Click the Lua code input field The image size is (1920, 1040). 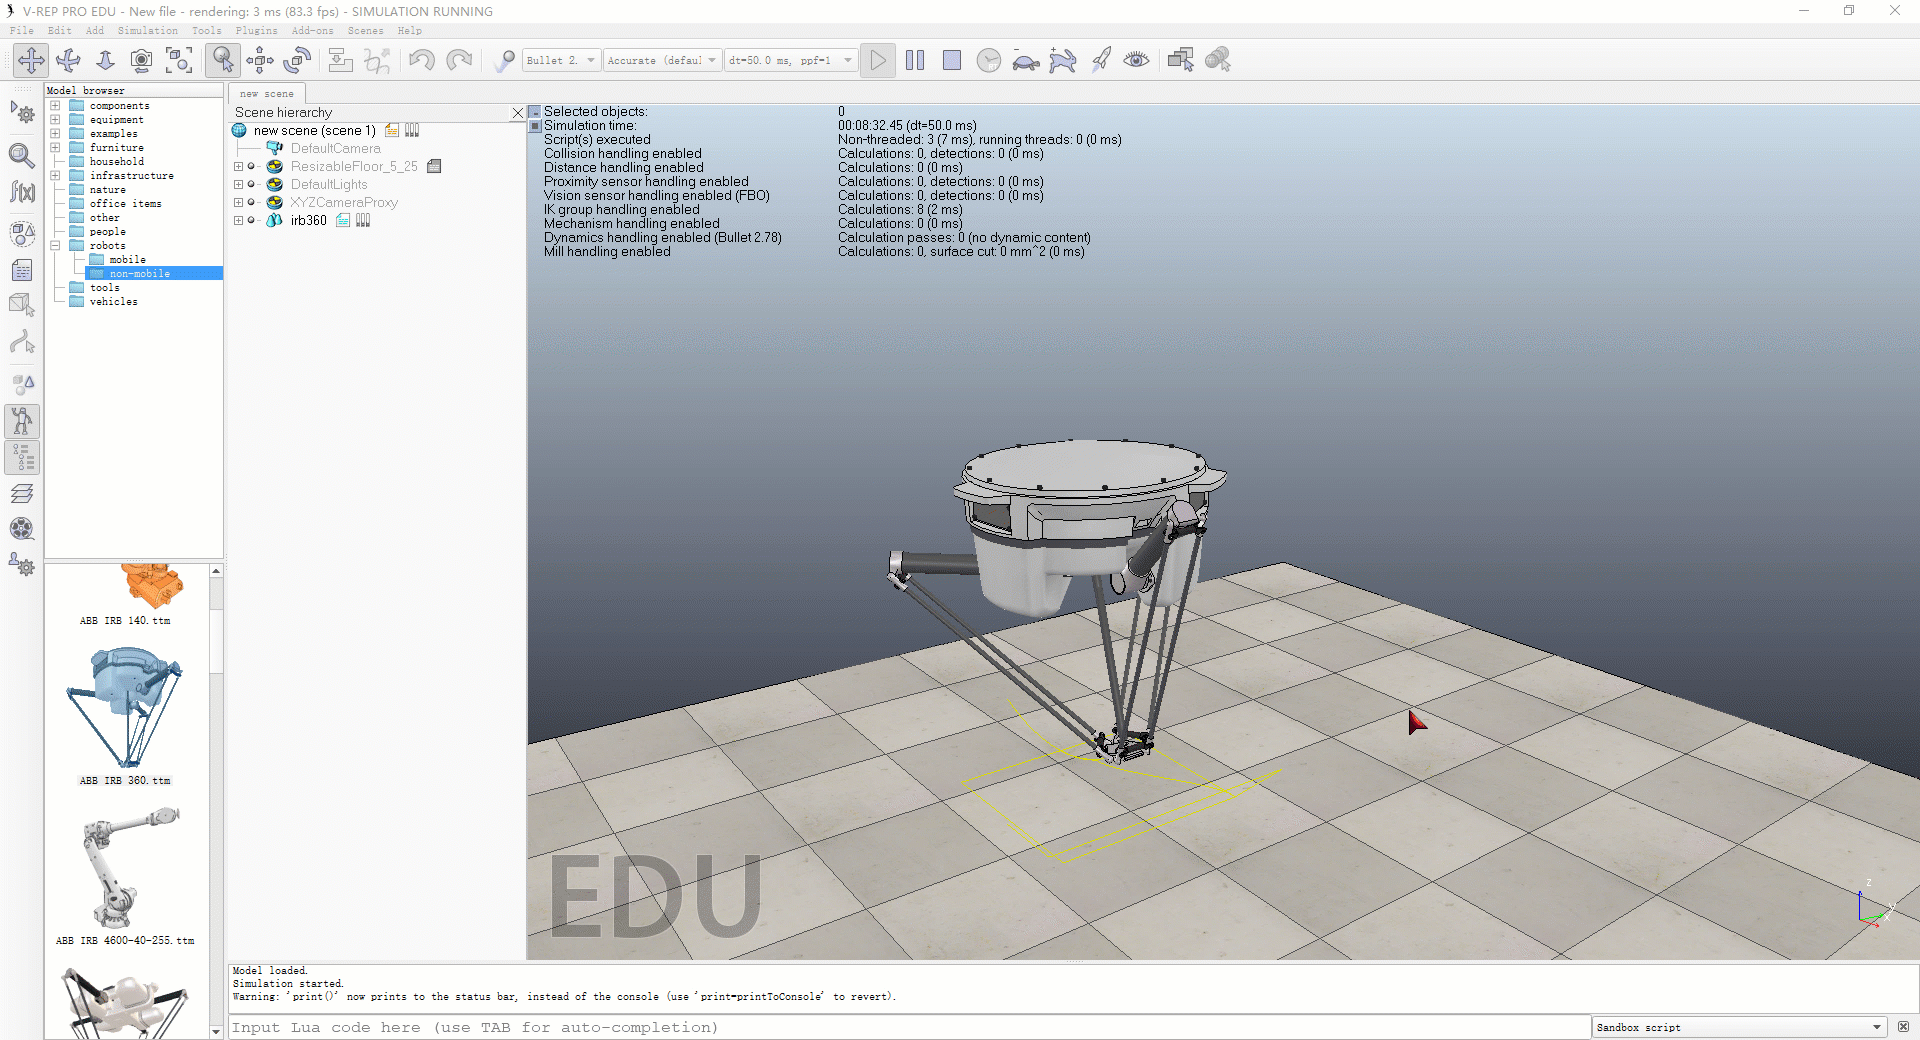pos(909,1027)
